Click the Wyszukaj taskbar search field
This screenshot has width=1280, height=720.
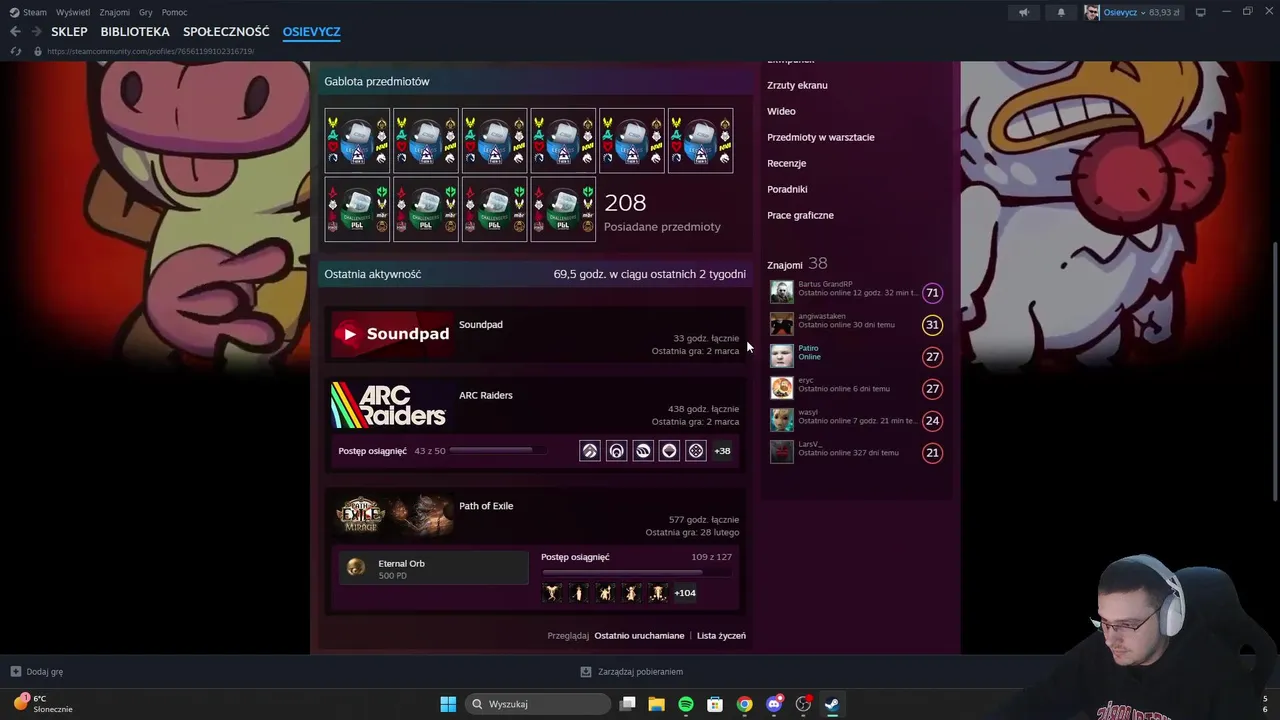(538, 704)
